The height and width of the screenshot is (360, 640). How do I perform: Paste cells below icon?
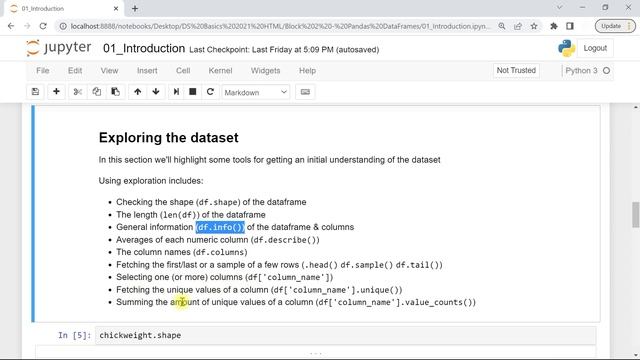tap(116, 92)
